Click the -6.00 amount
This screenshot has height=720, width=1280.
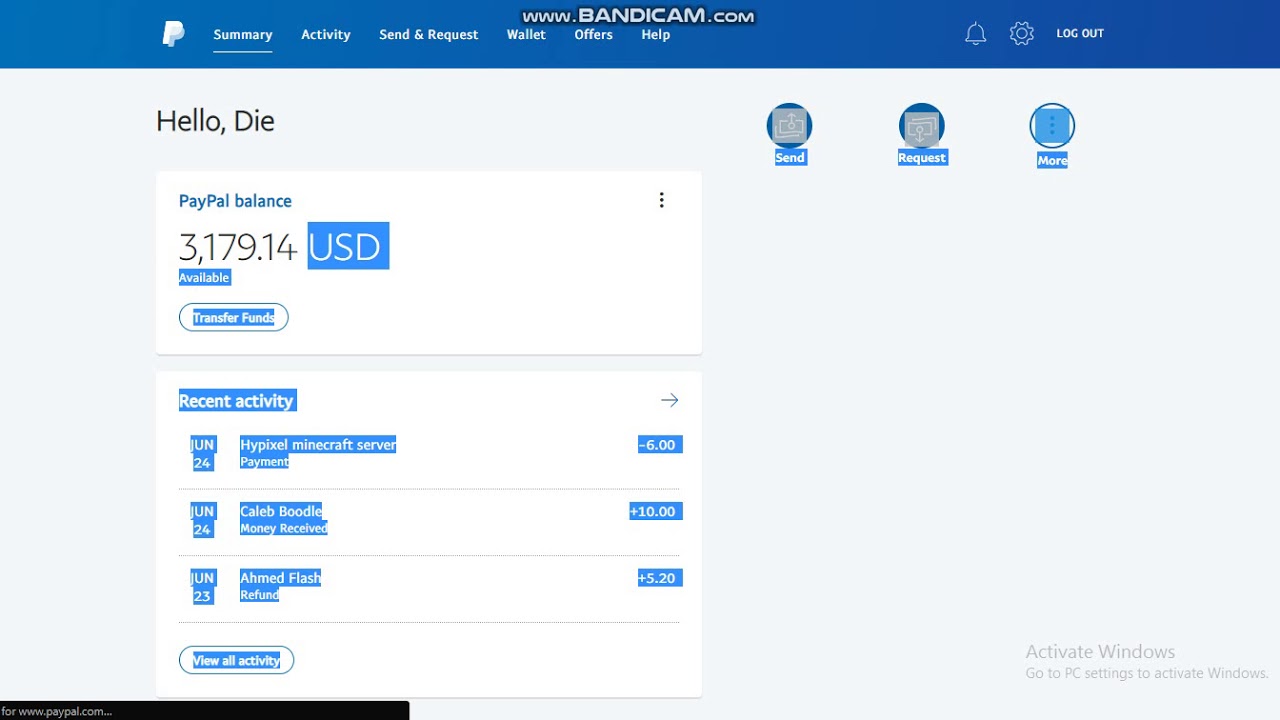[659, 445]
